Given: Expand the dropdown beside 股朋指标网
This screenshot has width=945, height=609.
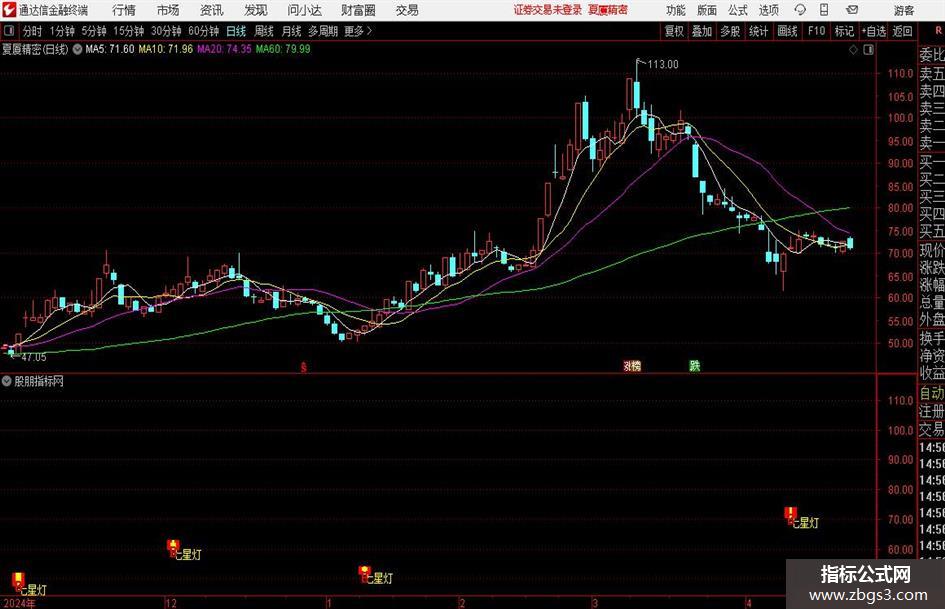Looking at the screenshot, I should pyautogui.click(x=7, y=381).
